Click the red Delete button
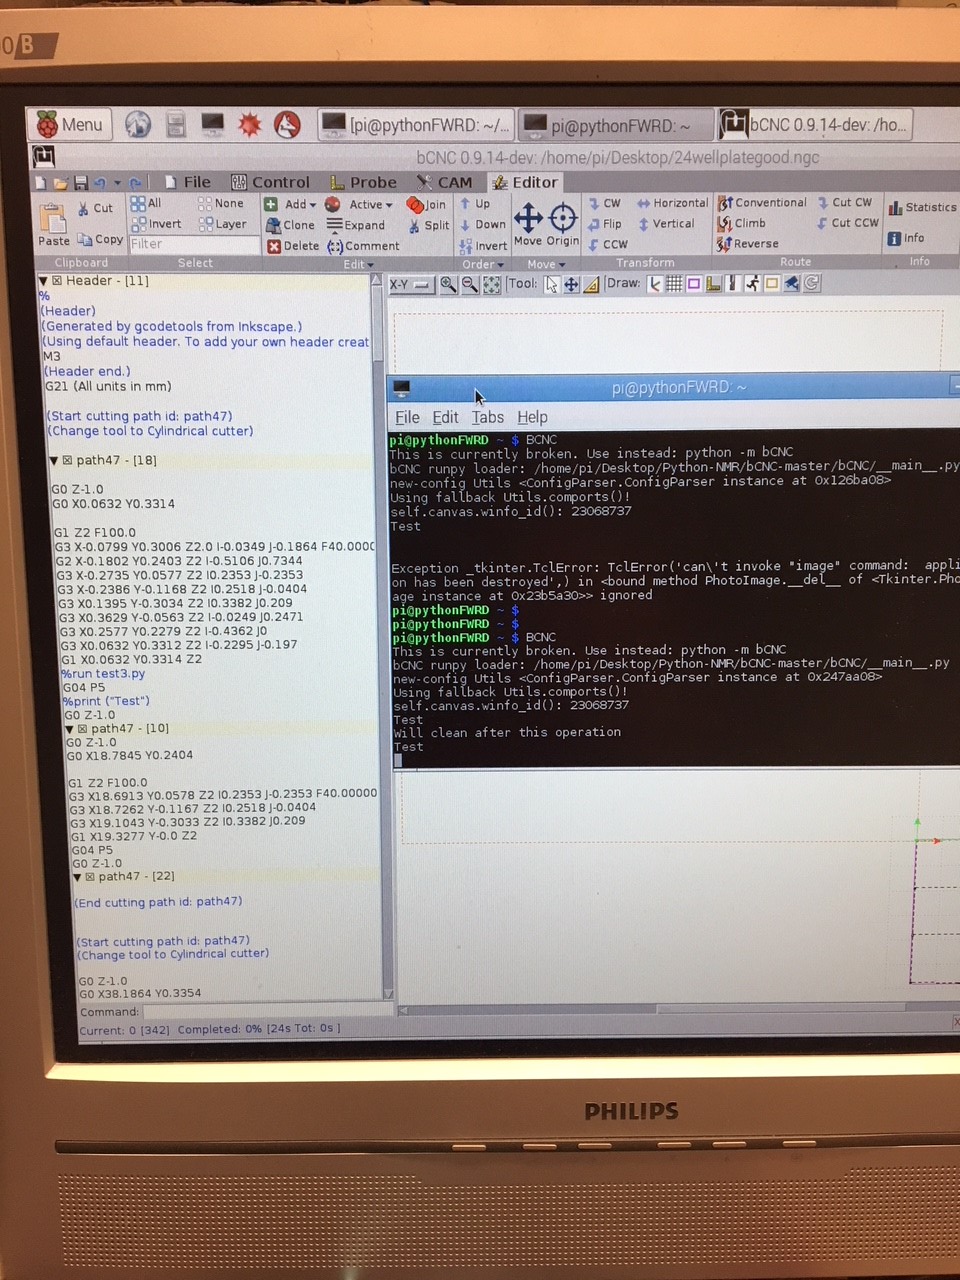Viewport: 960px width, 1280px height. coord(293,246)
